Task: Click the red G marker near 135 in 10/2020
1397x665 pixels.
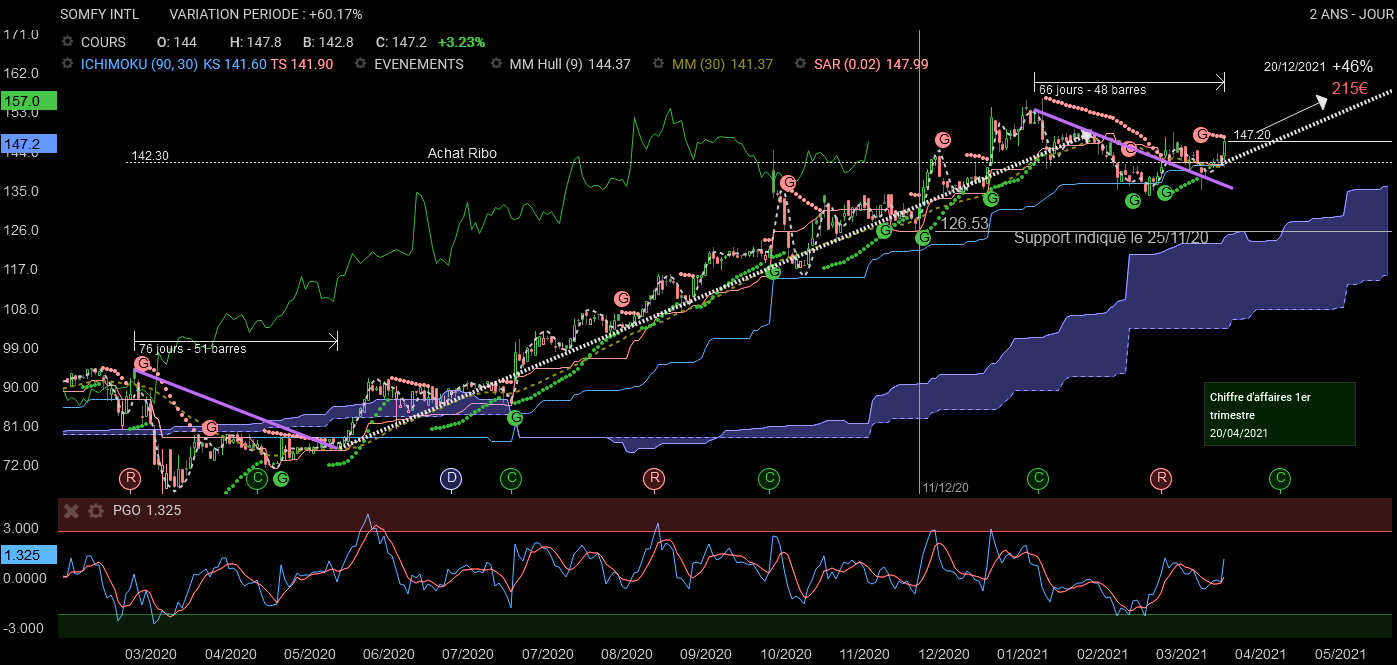Action: (788, 183)
